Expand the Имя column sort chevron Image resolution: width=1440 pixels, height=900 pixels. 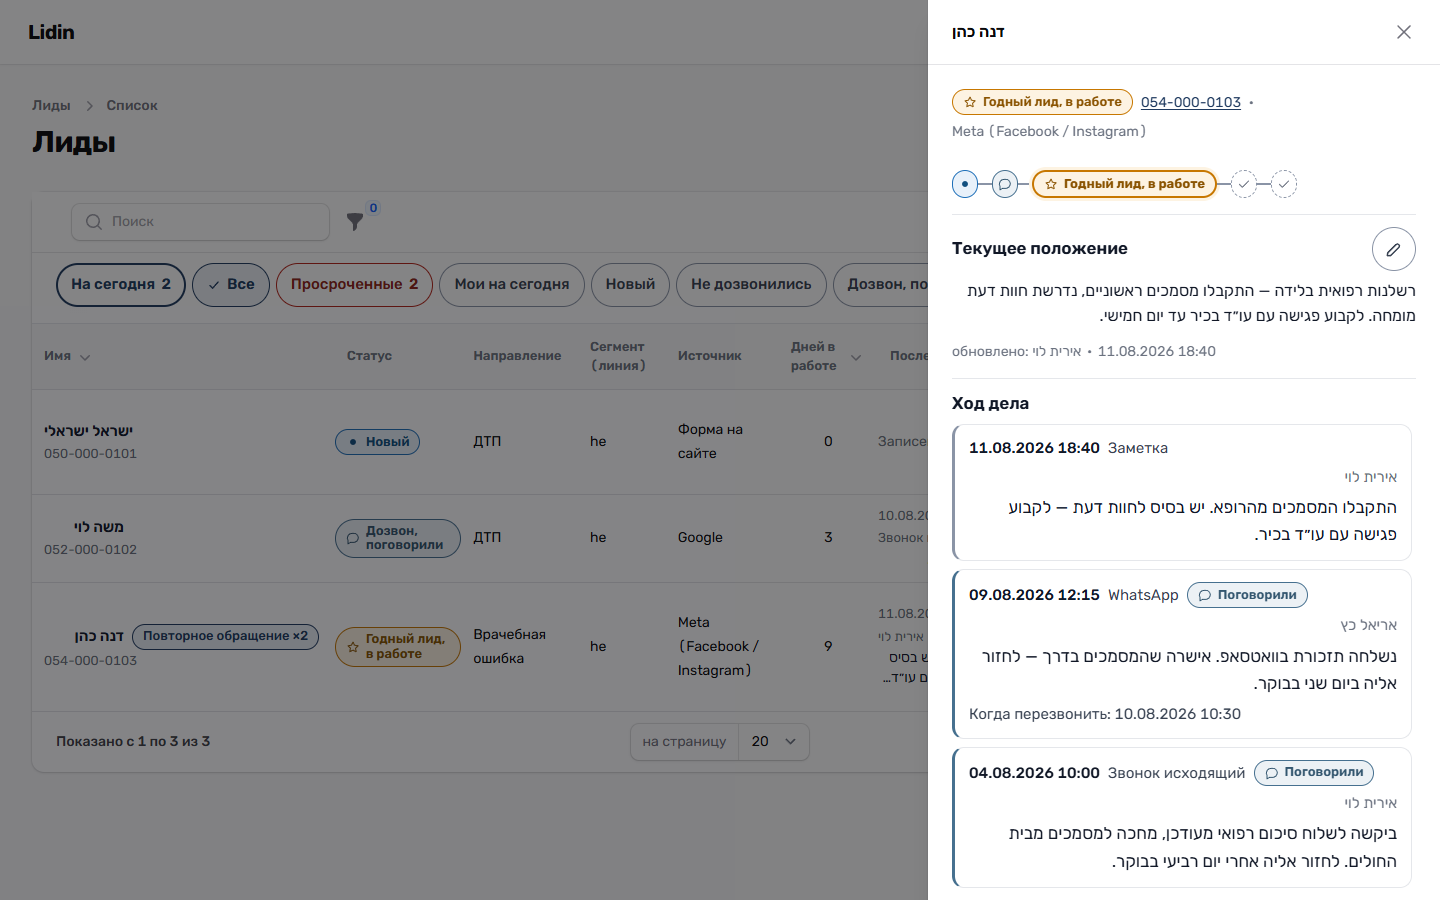pos(85,357)
